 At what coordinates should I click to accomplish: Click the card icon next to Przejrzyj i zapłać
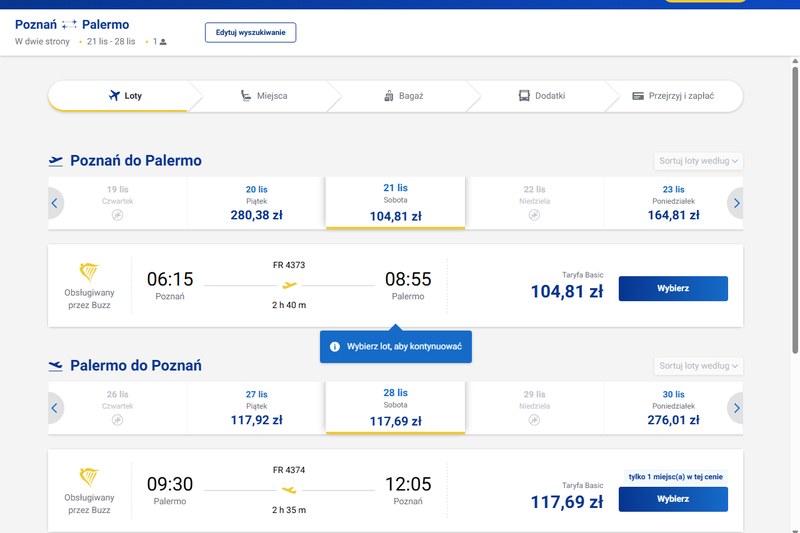638,96
